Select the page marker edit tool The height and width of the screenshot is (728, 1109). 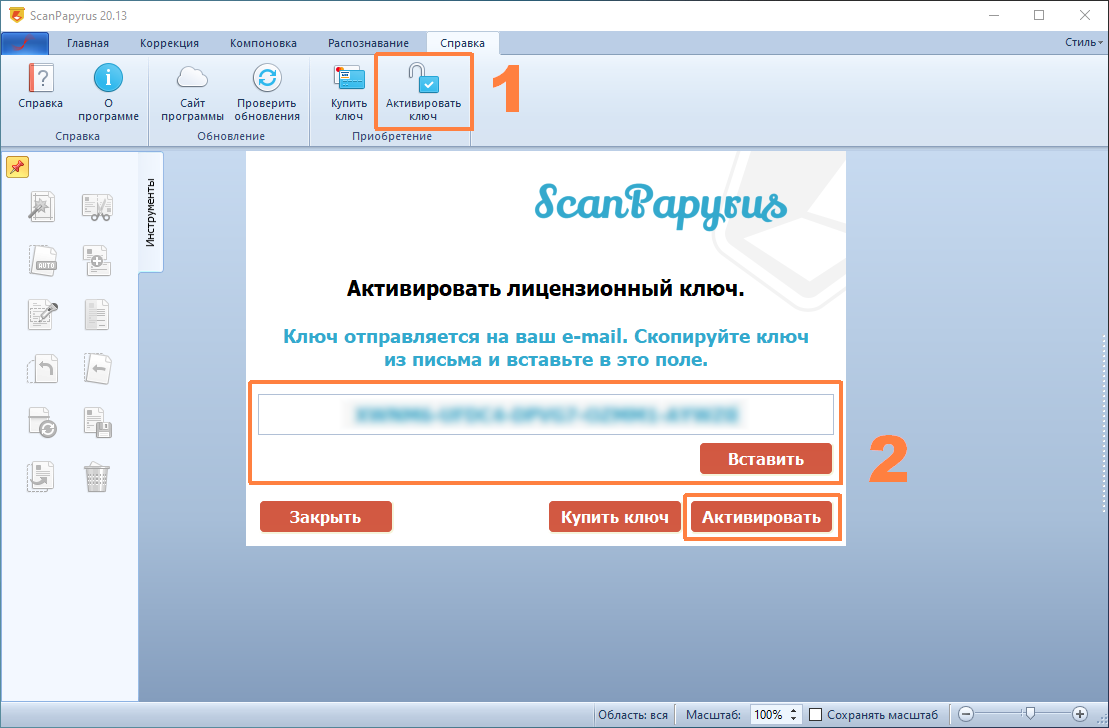42,315
